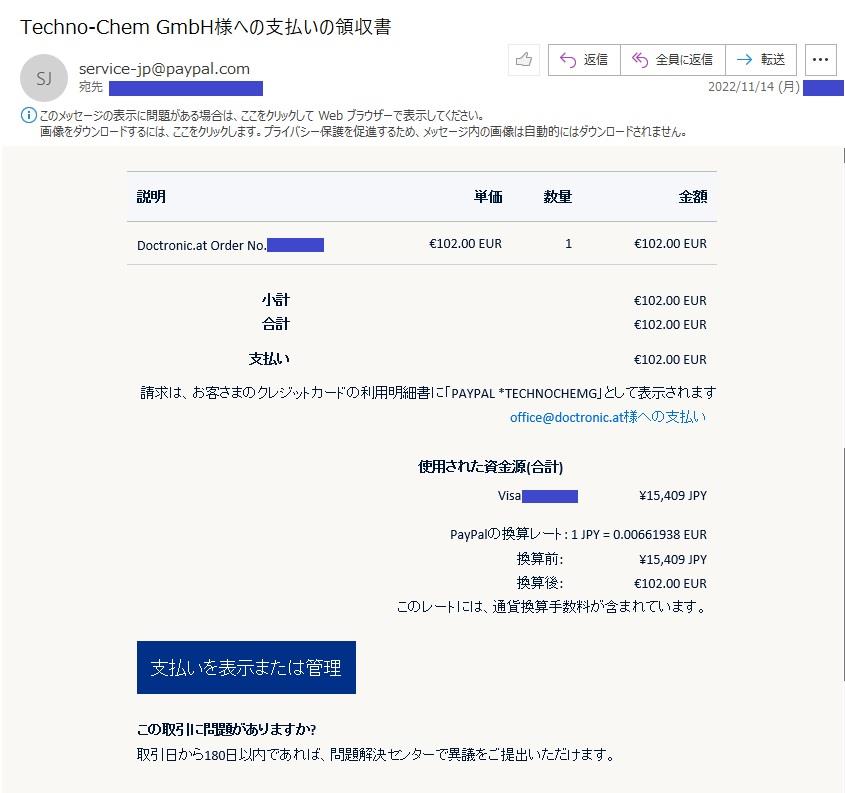
Task: Click the message body scrollbar
Action: click(x=843, y=566)
